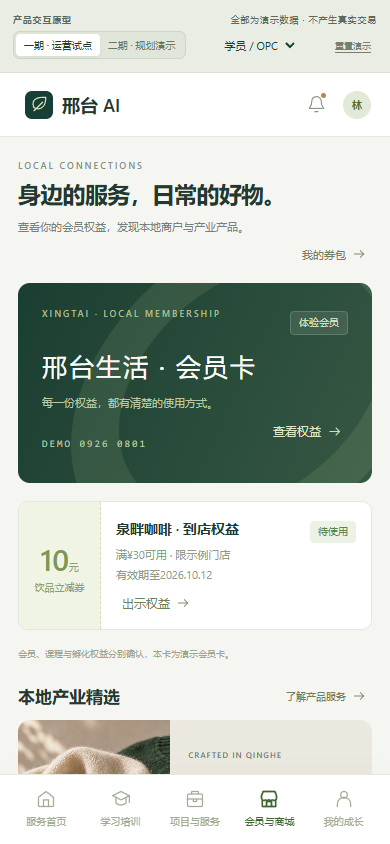This screenshot has height=844, width=390.
Task: Click the 待使用 status tag
Action: pos(333,532)
